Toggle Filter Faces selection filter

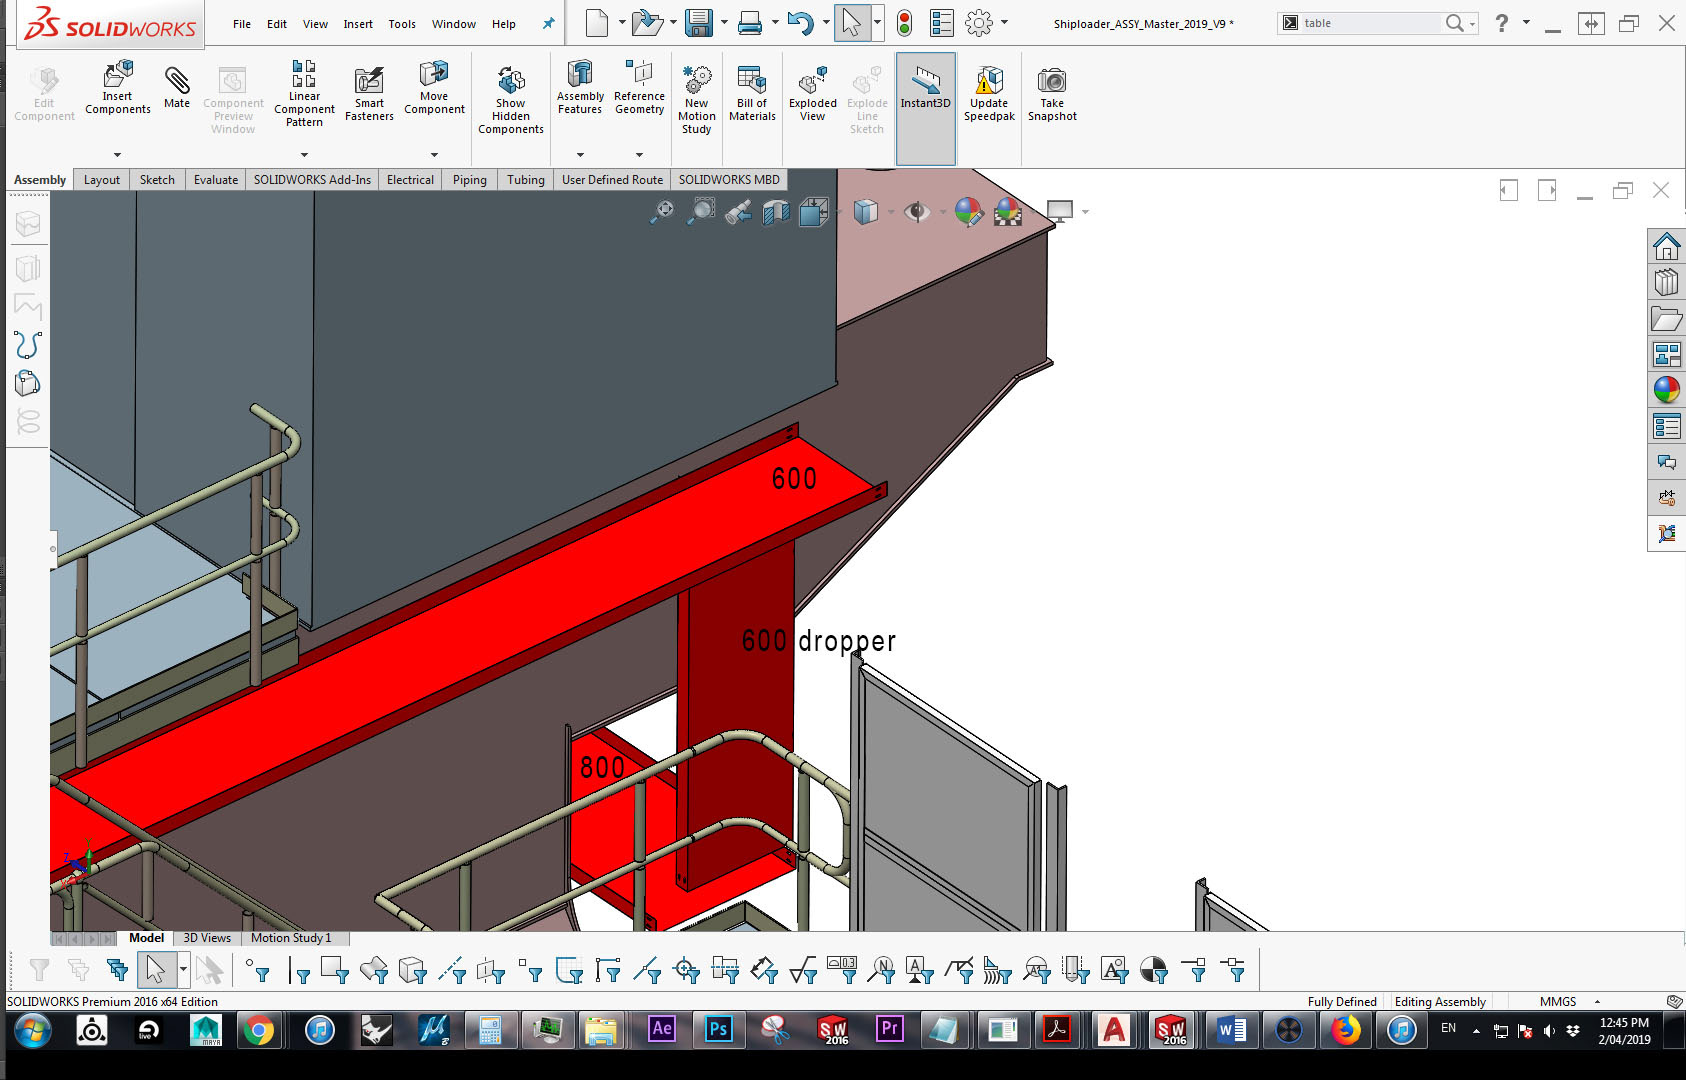334,969
